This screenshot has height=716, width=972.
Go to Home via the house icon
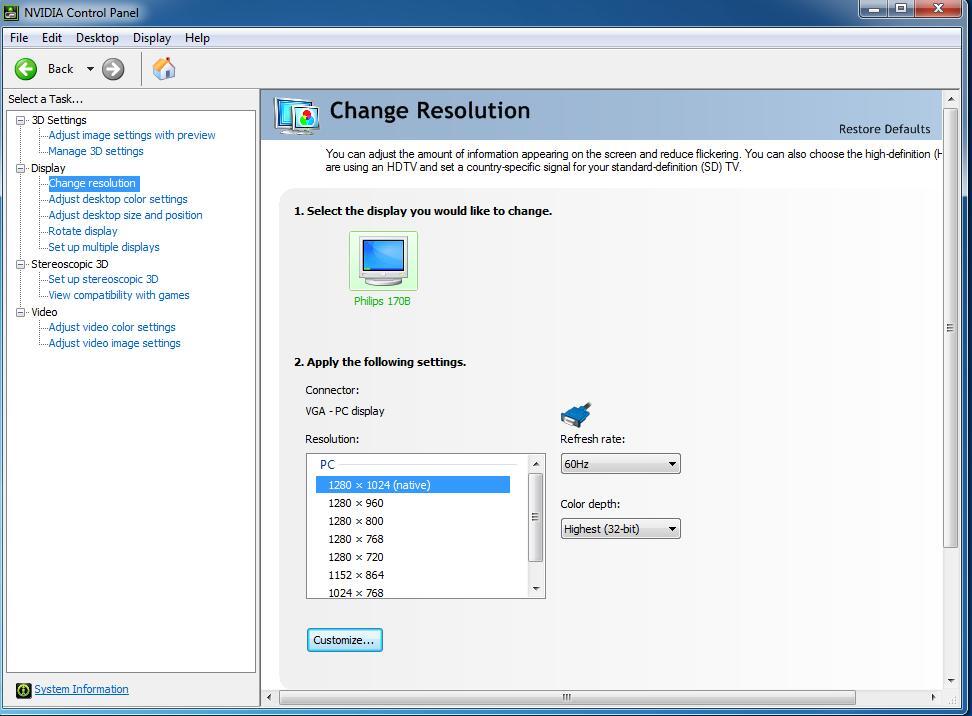(x=164, y=68)
